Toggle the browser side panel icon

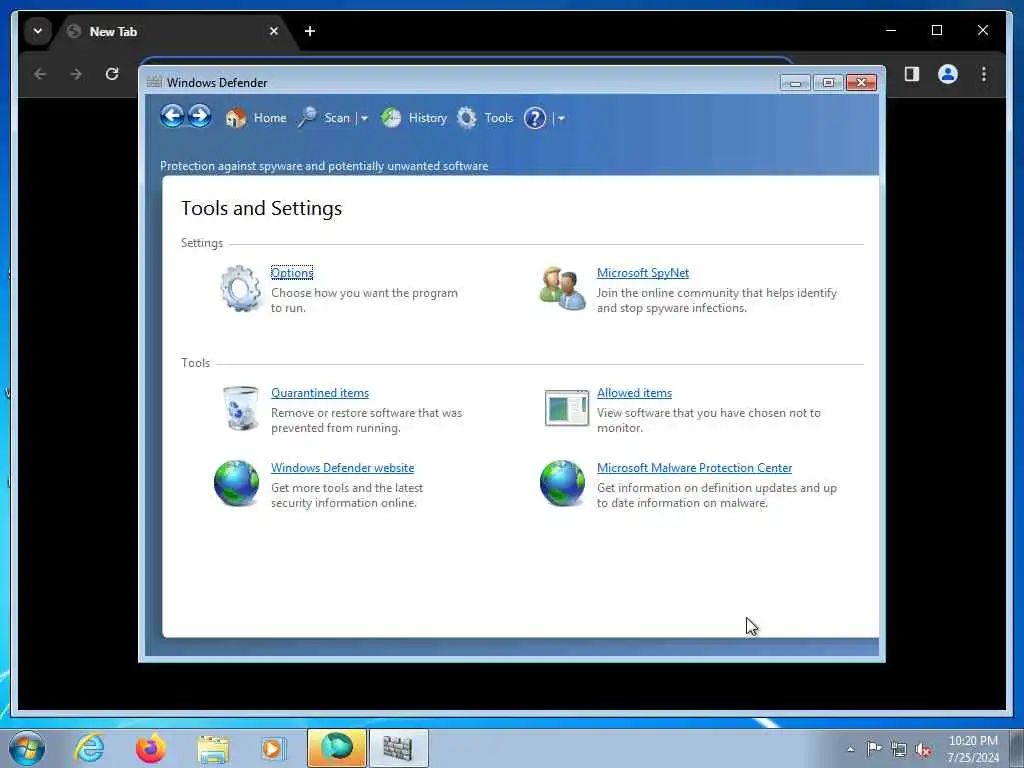point(912,74)
